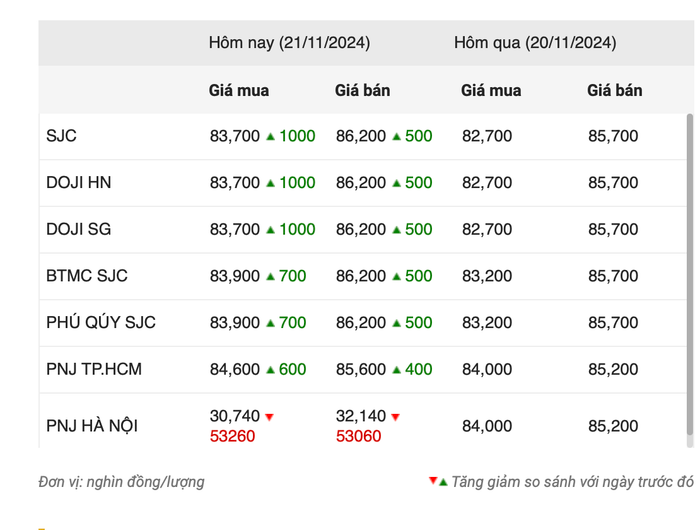The width and height of the screenshot is (700, 530).
Task: Click the up arrow in PNJ TP.HCM sell price
Action: (396, 370)
